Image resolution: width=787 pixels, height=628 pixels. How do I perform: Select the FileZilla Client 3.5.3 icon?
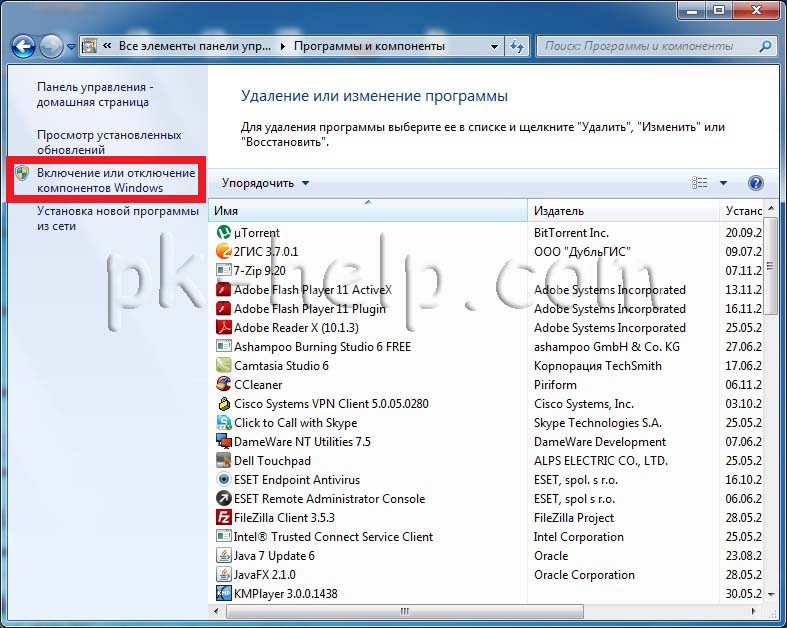coord(223,518)
